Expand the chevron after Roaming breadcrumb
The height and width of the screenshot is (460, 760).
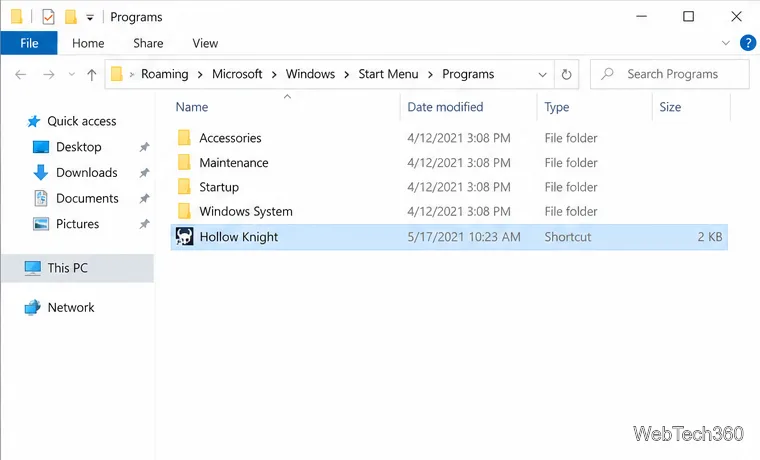pos(200,75)
